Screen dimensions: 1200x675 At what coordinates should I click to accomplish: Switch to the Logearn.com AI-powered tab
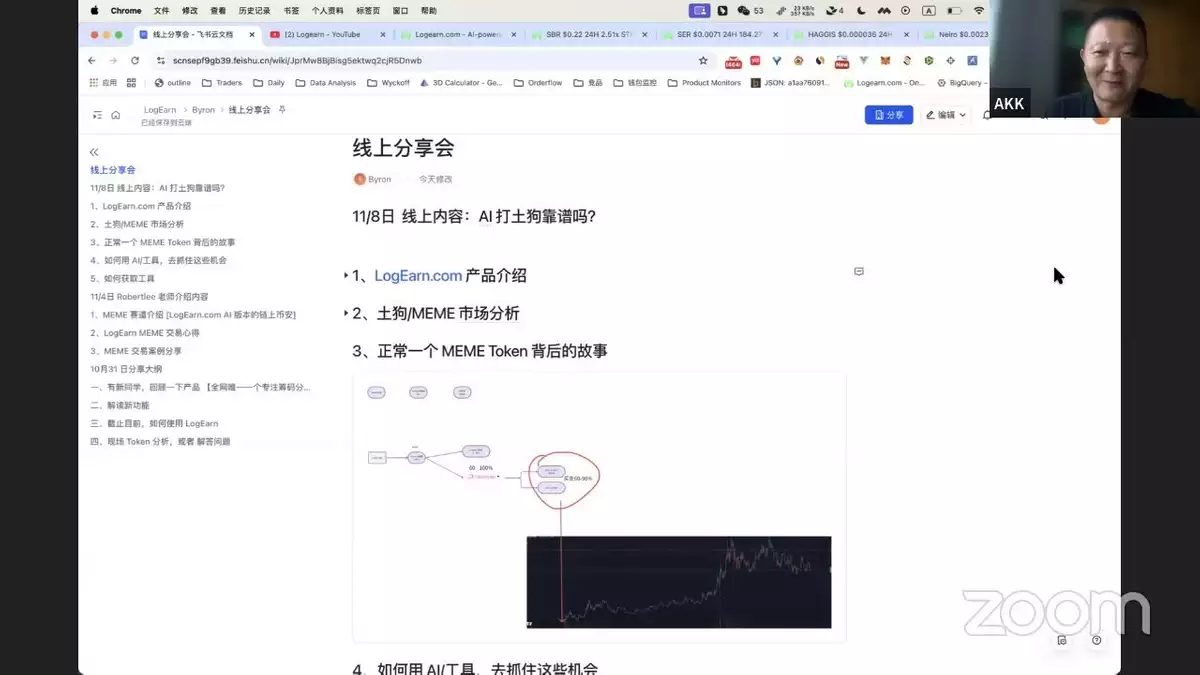[458, 34]
